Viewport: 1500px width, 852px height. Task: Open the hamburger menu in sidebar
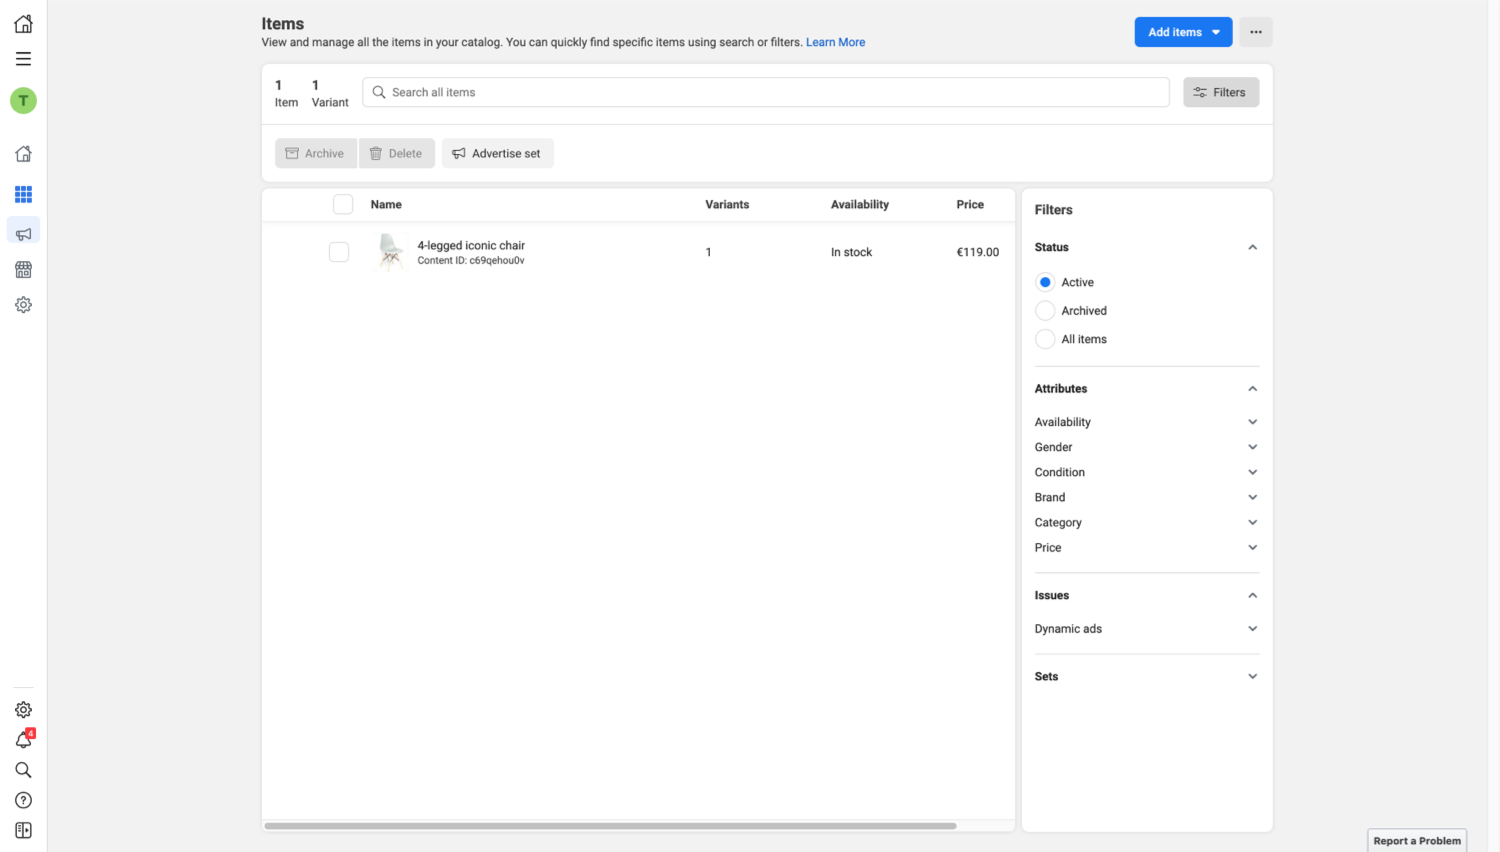coord(23,59)
